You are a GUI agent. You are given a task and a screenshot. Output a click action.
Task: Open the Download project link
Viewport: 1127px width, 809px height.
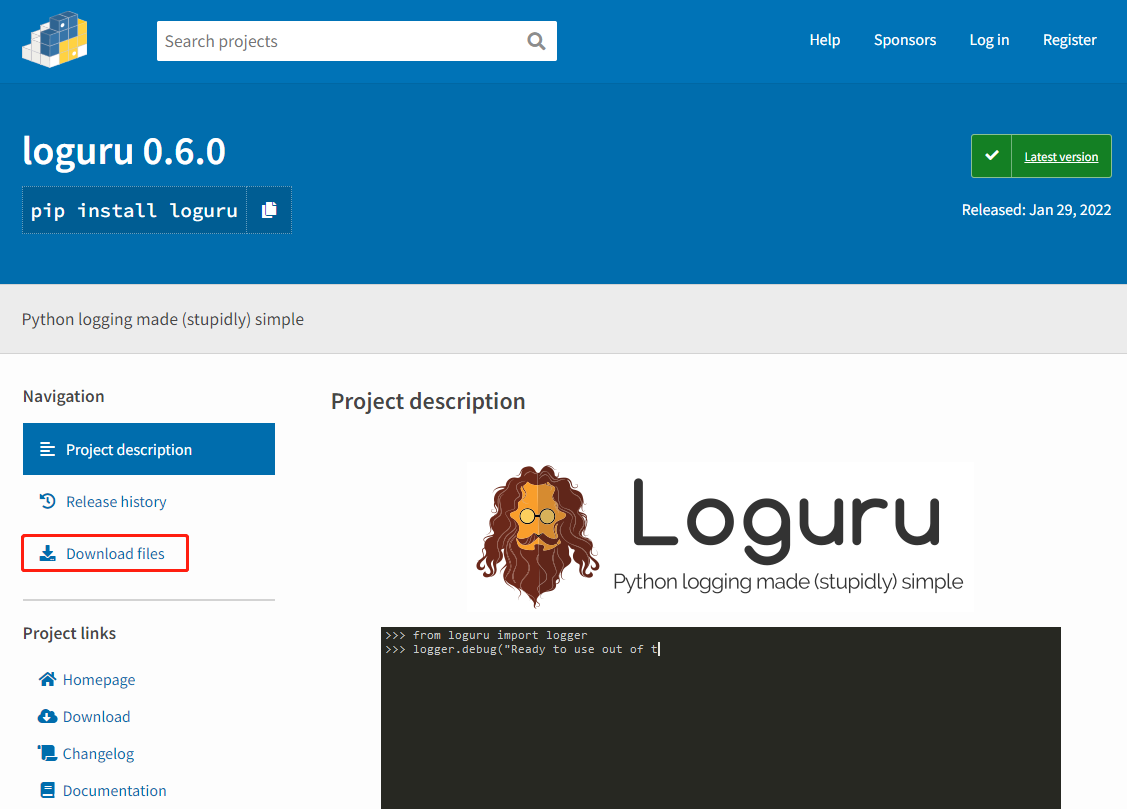pyautogui.click(x=96, y=717)
